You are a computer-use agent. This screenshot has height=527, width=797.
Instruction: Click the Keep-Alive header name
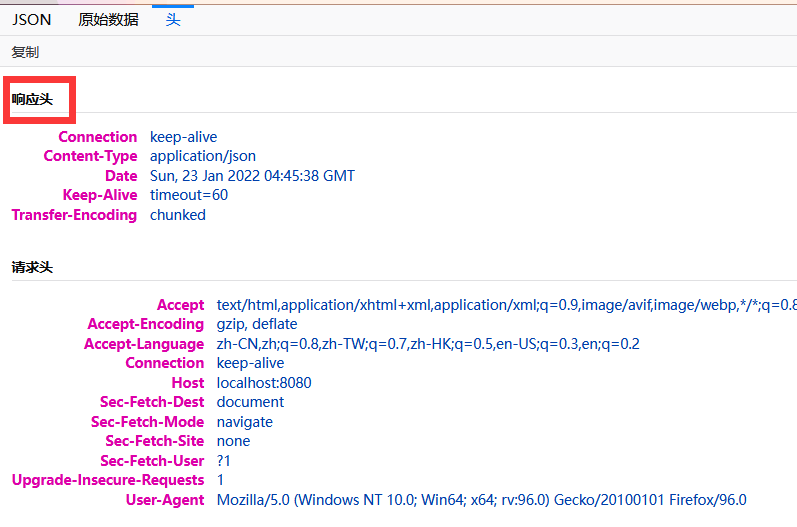99,195
